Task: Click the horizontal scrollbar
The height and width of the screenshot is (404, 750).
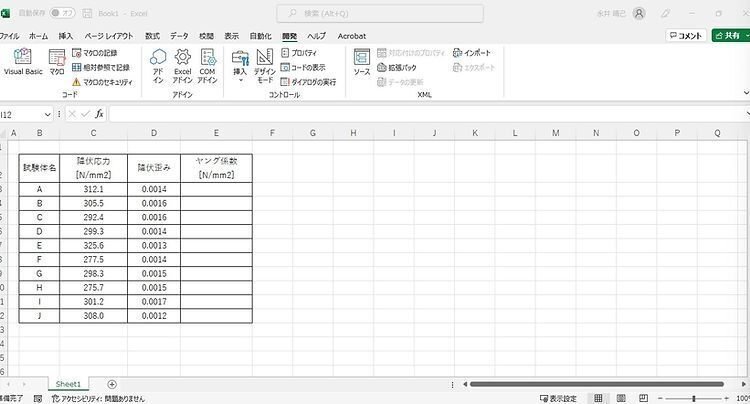Action: click(596, 384)
